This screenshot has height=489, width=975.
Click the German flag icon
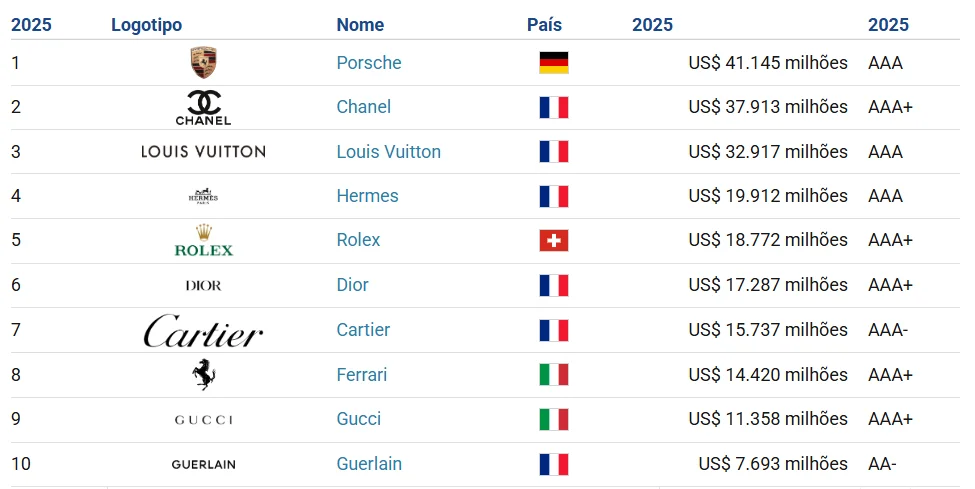click(x=553, y=62)
